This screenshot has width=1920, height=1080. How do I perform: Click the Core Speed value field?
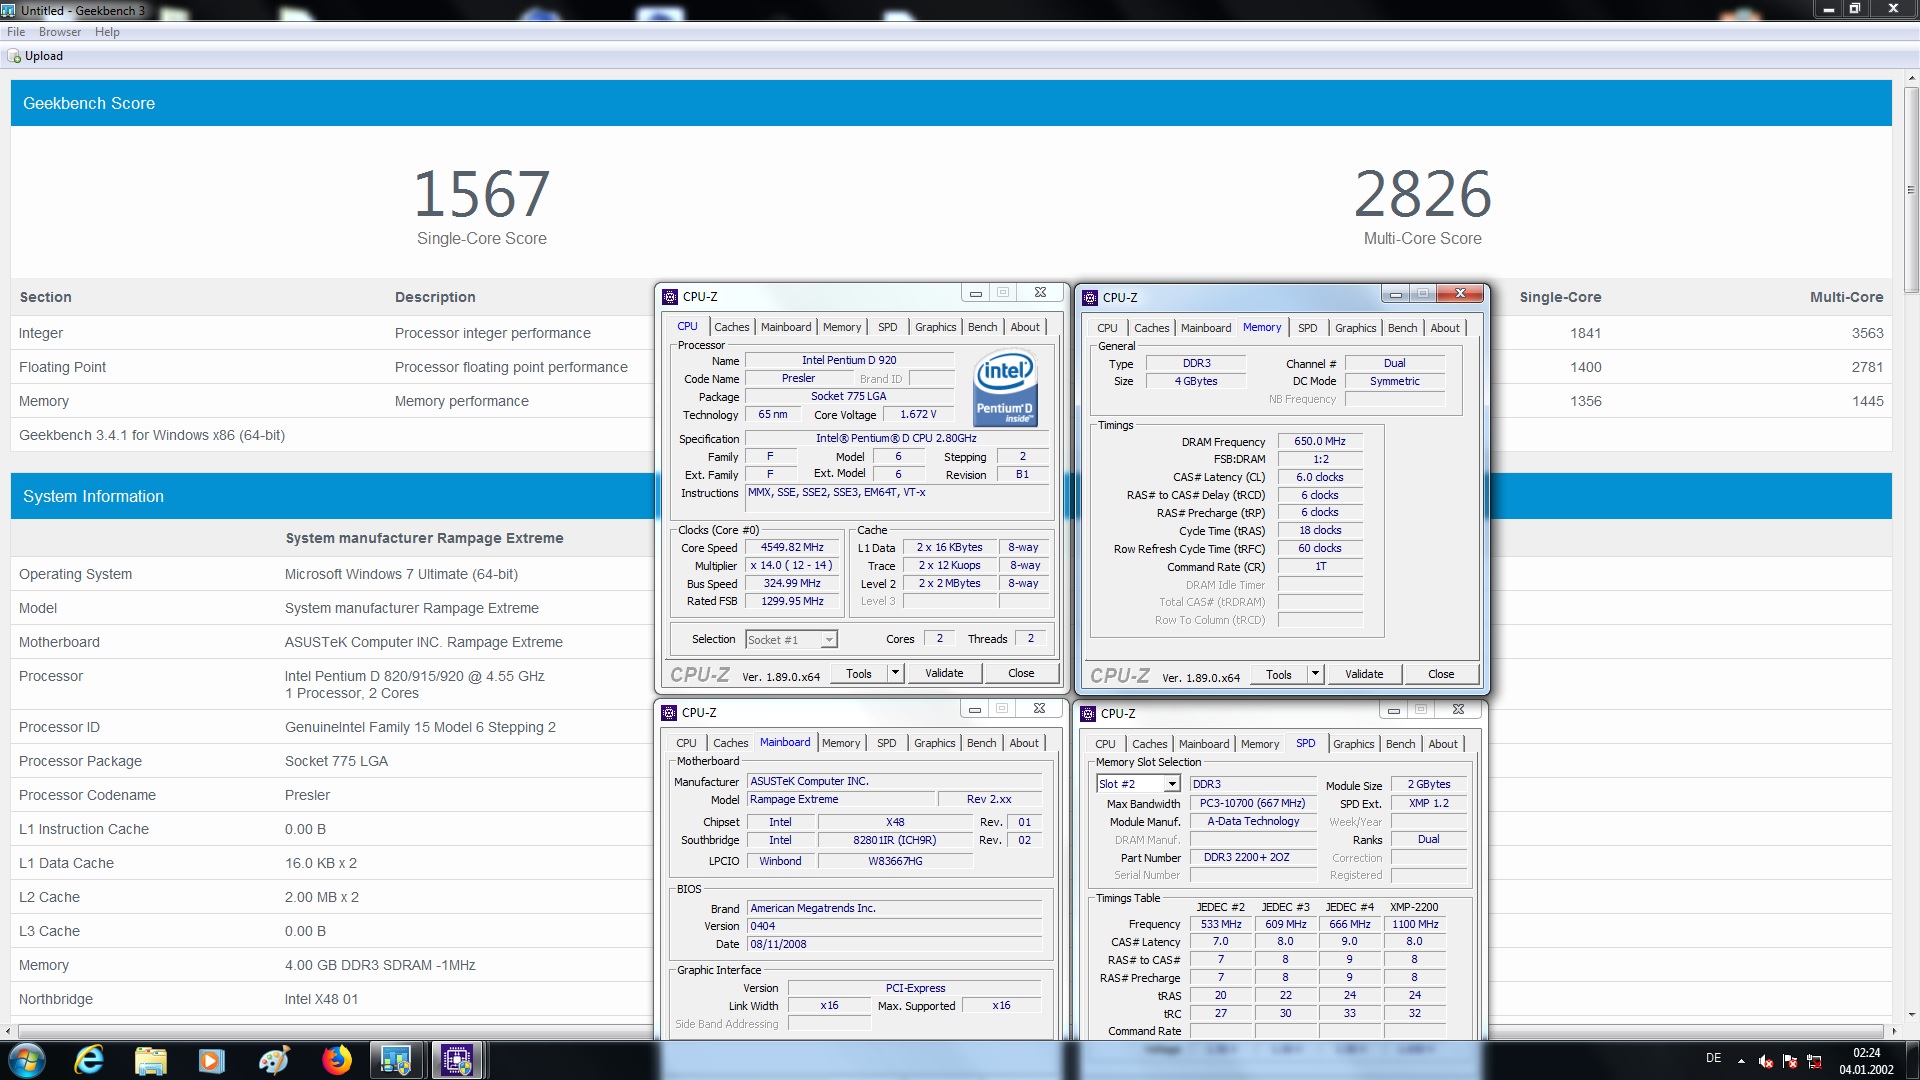(792, 548)
